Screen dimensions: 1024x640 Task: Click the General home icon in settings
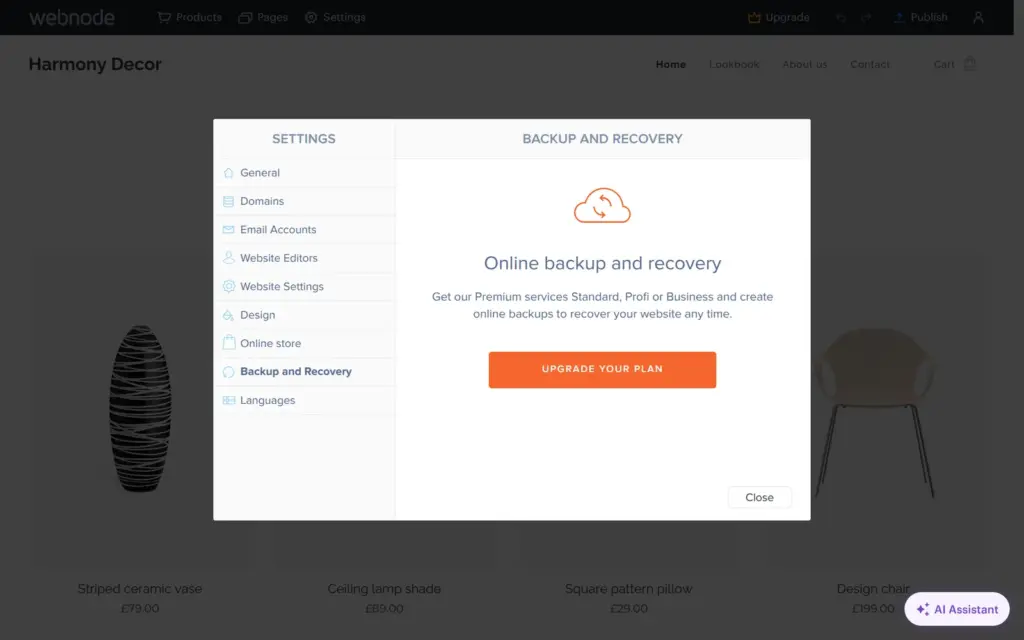click(x=229, y=173)
